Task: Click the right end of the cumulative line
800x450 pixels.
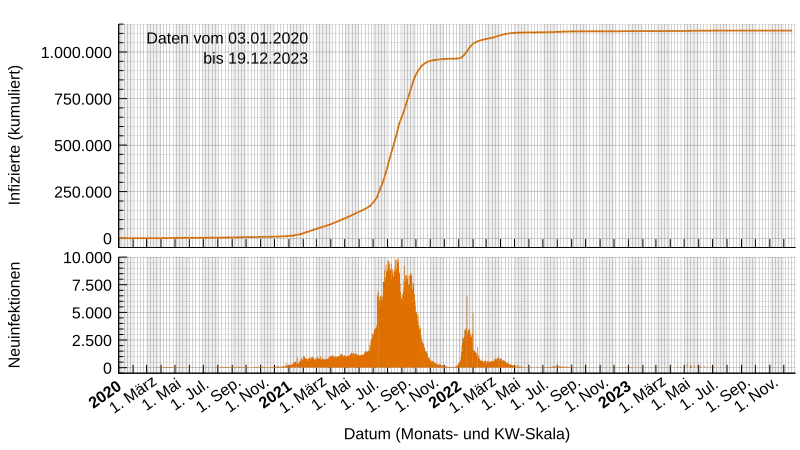Action: [790, 31]
